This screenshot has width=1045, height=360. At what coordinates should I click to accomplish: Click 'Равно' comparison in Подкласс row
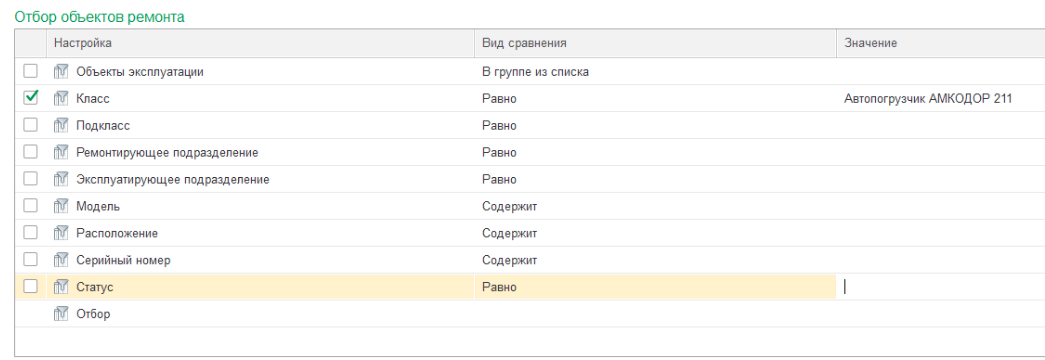[499, 125]
